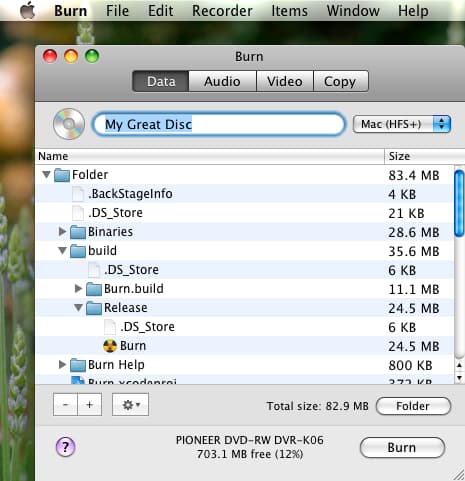This screenshot has height=481, width=465.
Task: Switch to the Video tab
Action: coord(285,81)
